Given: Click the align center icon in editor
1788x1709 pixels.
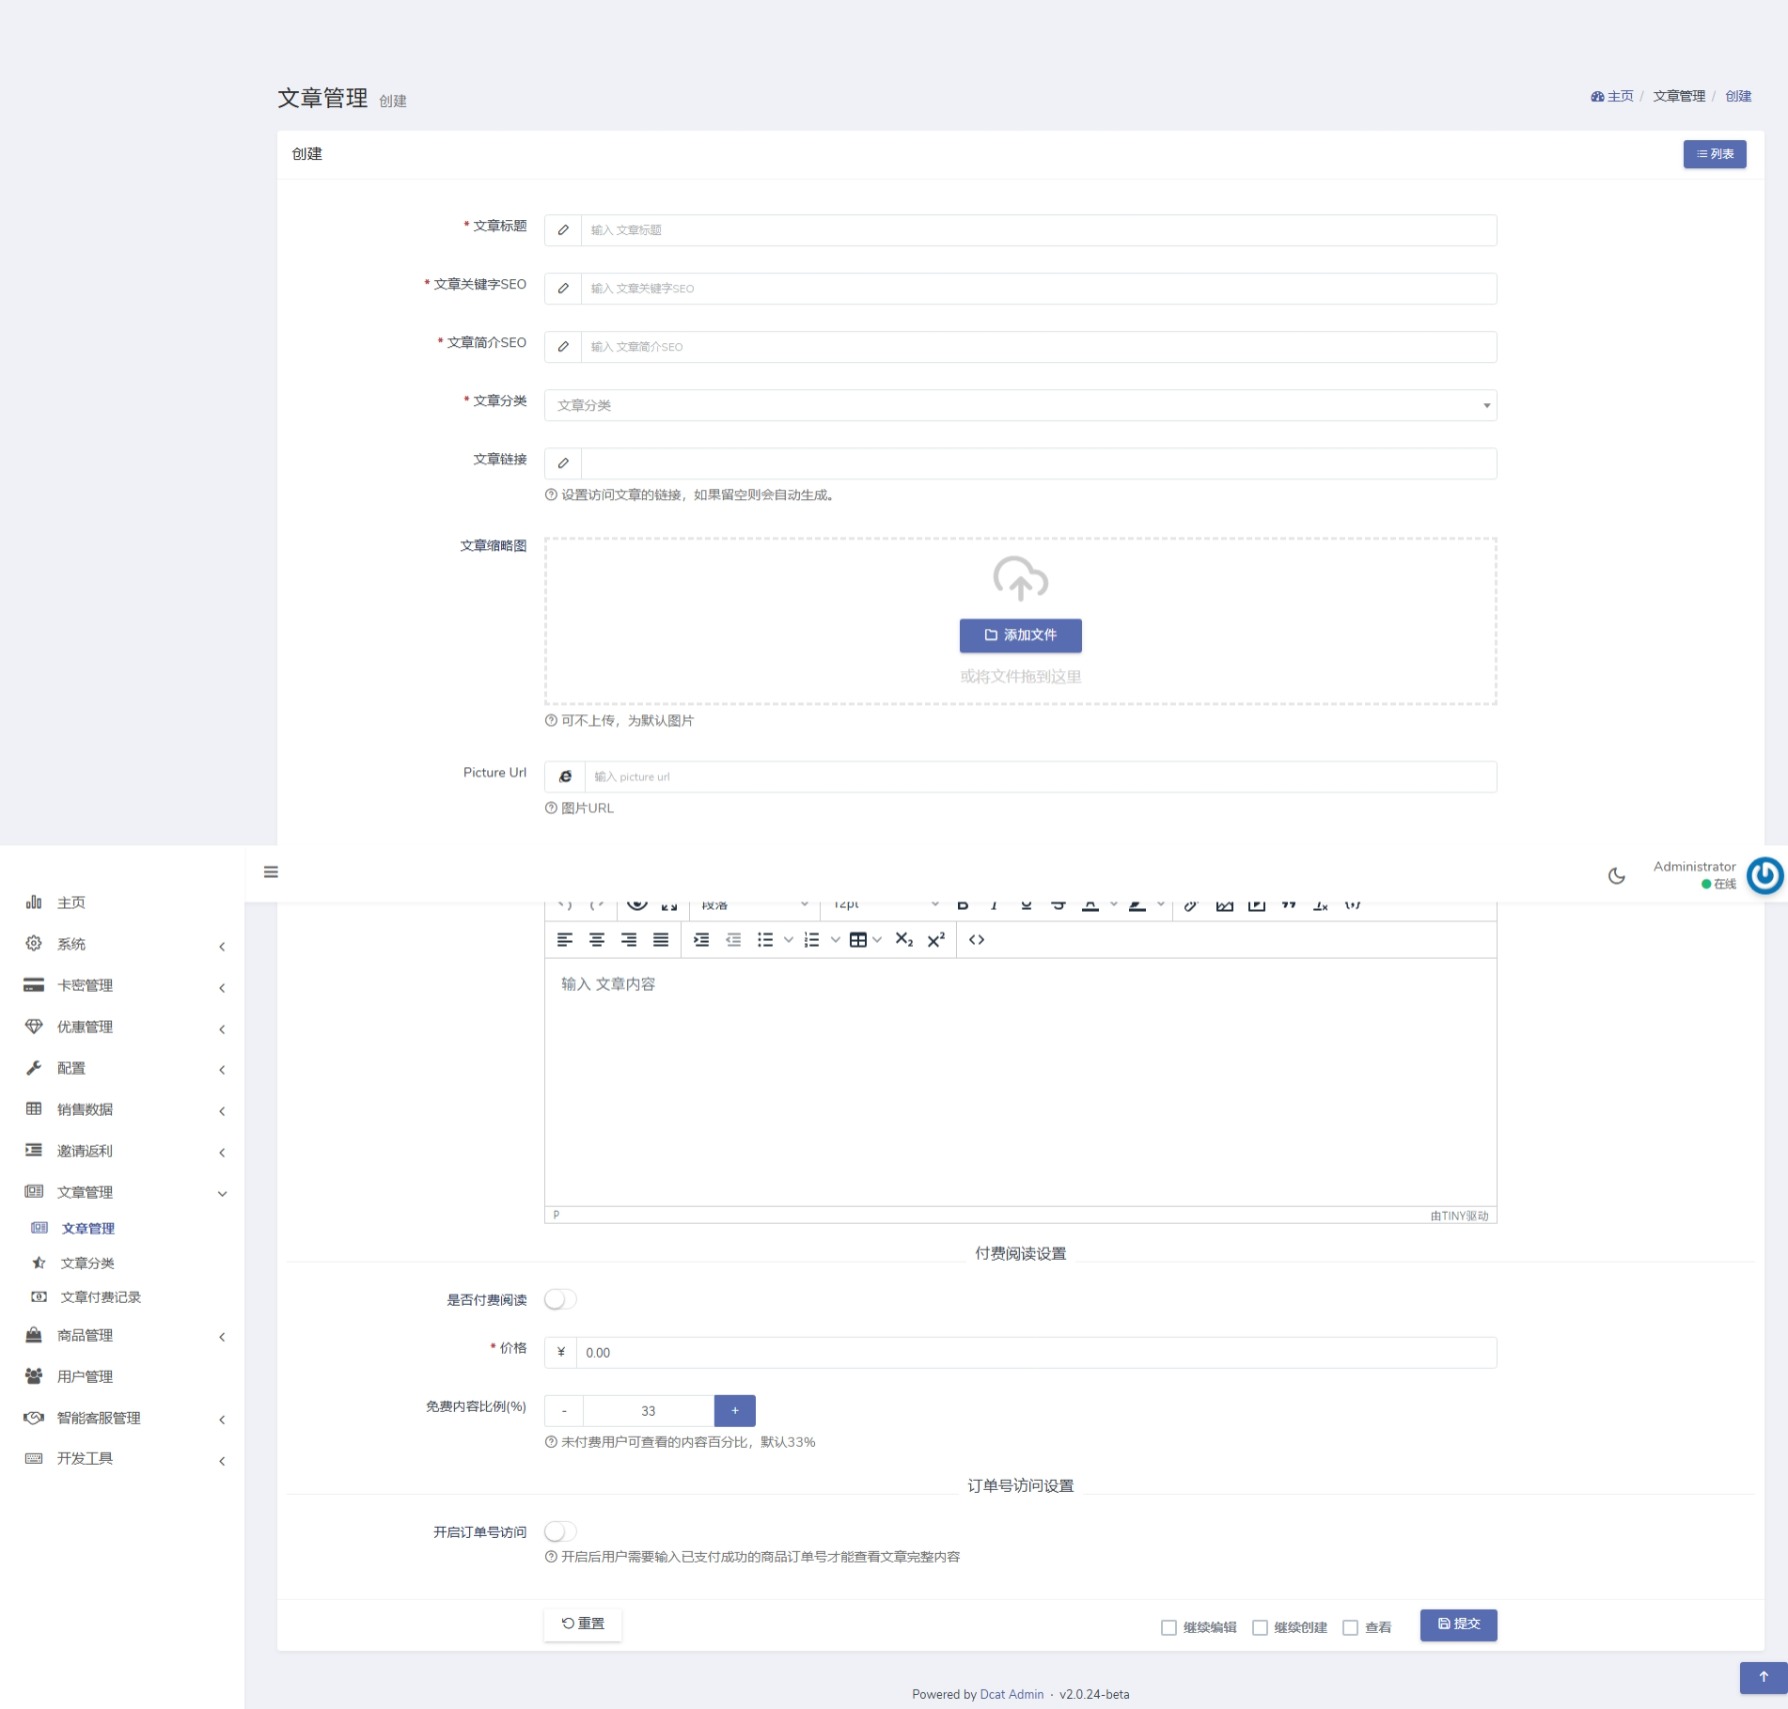Looking at the screenshot, I should tap(596, 940).
